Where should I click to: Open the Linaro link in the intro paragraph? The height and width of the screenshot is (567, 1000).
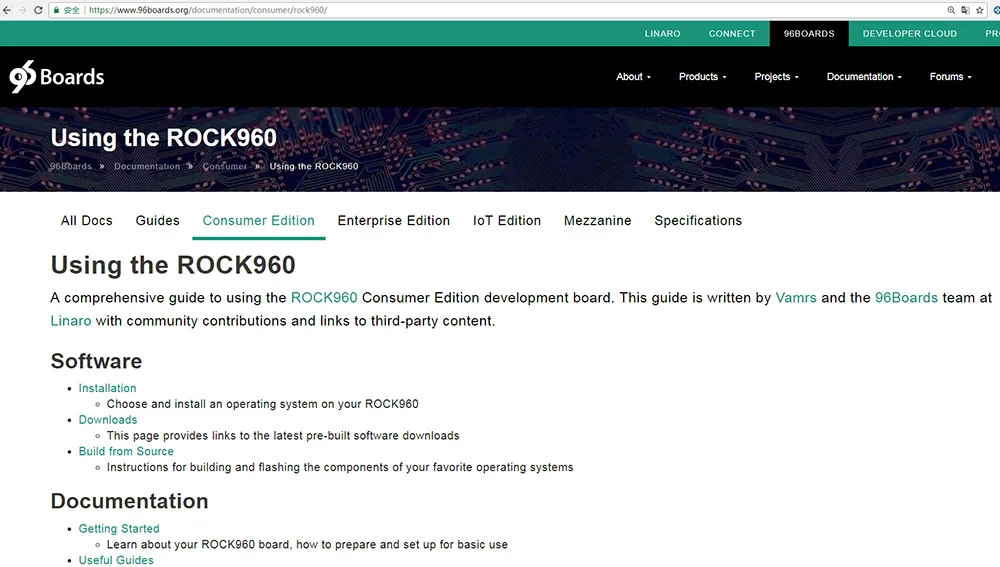tap(71, 321)
